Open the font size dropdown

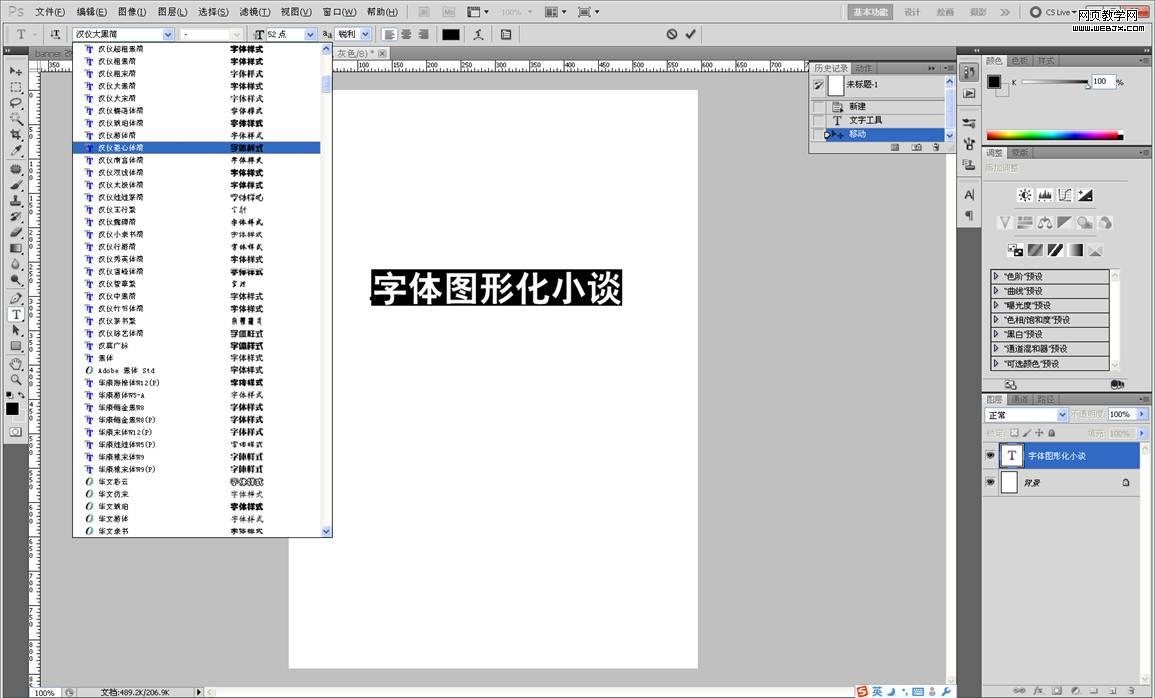coord(310,34)
